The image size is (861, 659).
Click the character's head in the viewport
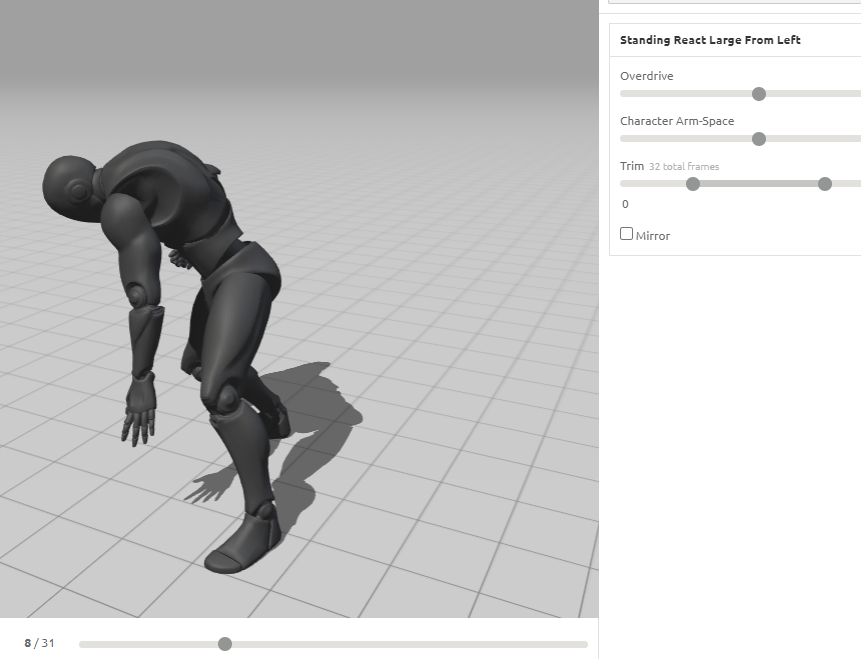coord(70,187)
